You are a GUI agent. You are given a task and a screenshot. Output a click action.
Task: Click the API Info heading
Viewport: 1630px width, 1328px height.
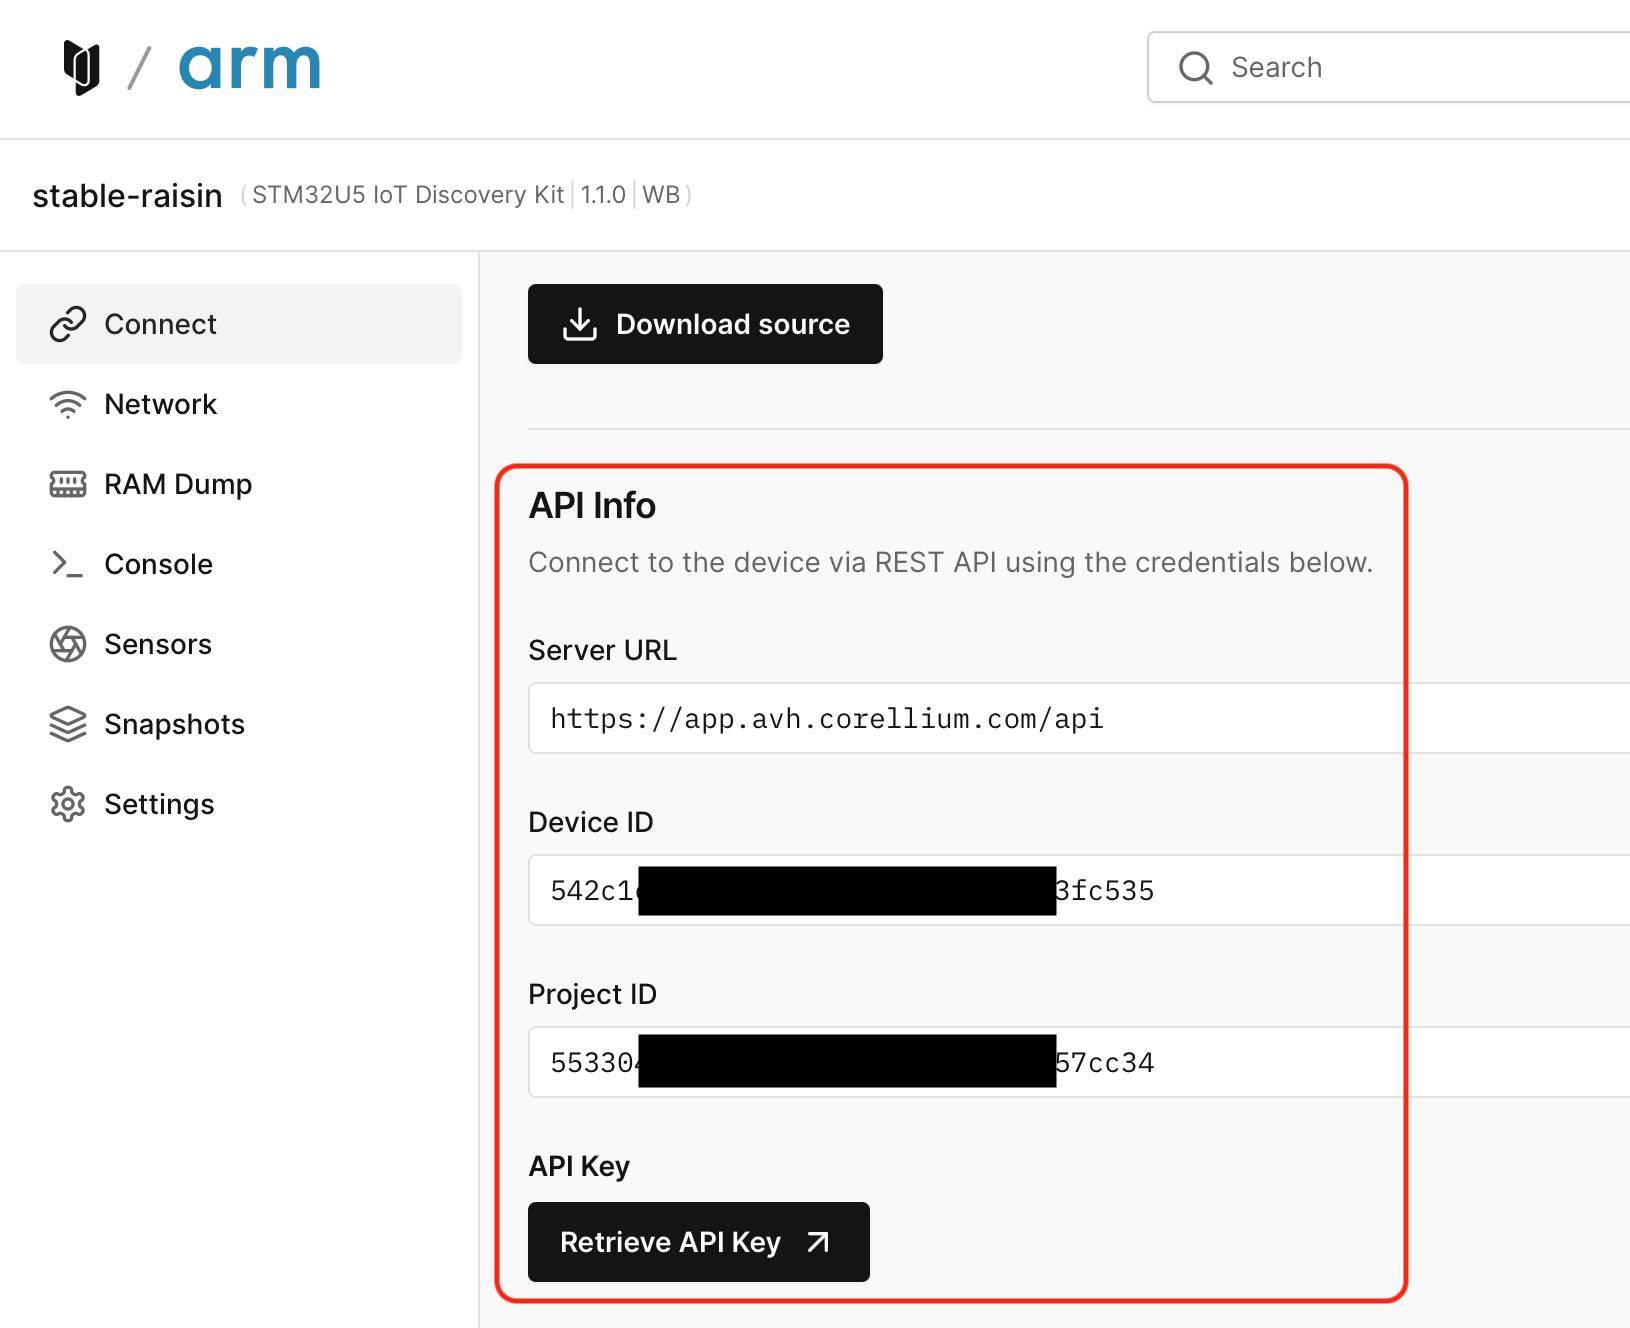point(592,506)
